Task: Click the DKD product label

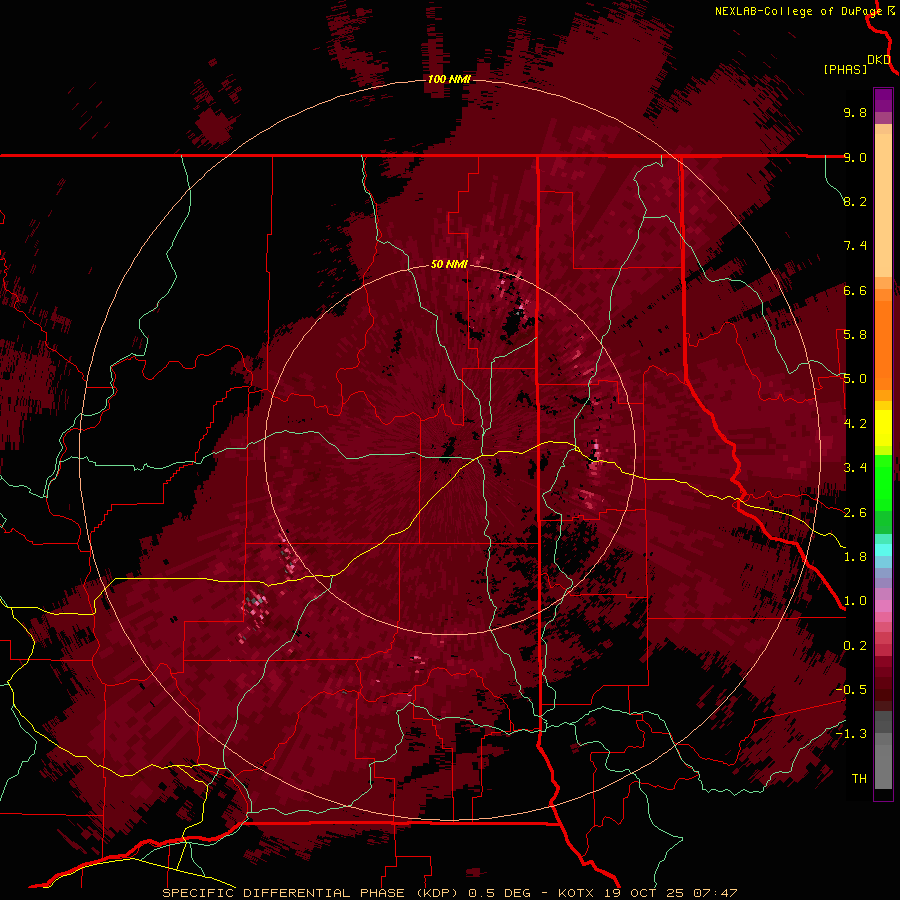Action: pyautogui.click(x=879, y=60)
